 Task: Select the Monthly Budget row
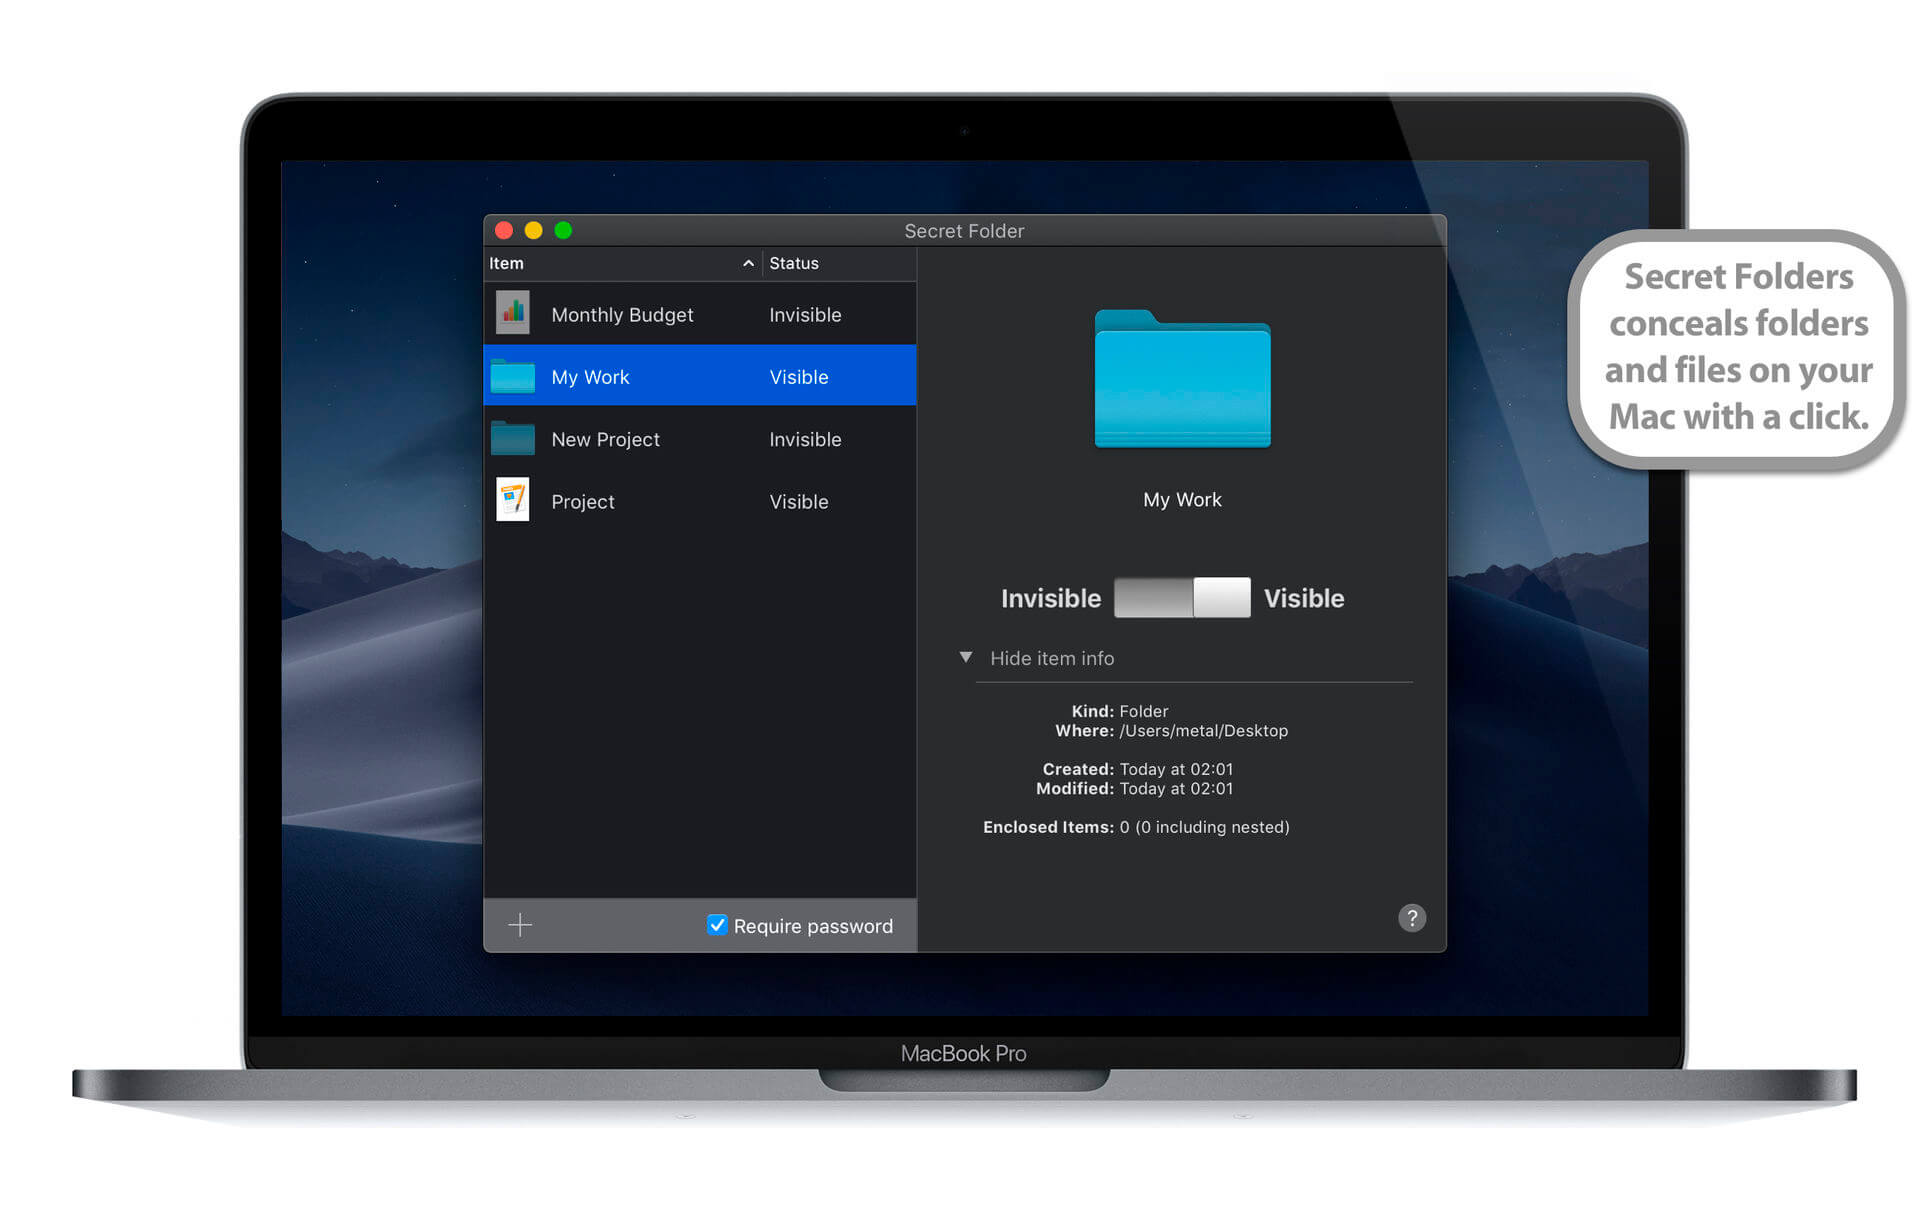click(622, 315)
